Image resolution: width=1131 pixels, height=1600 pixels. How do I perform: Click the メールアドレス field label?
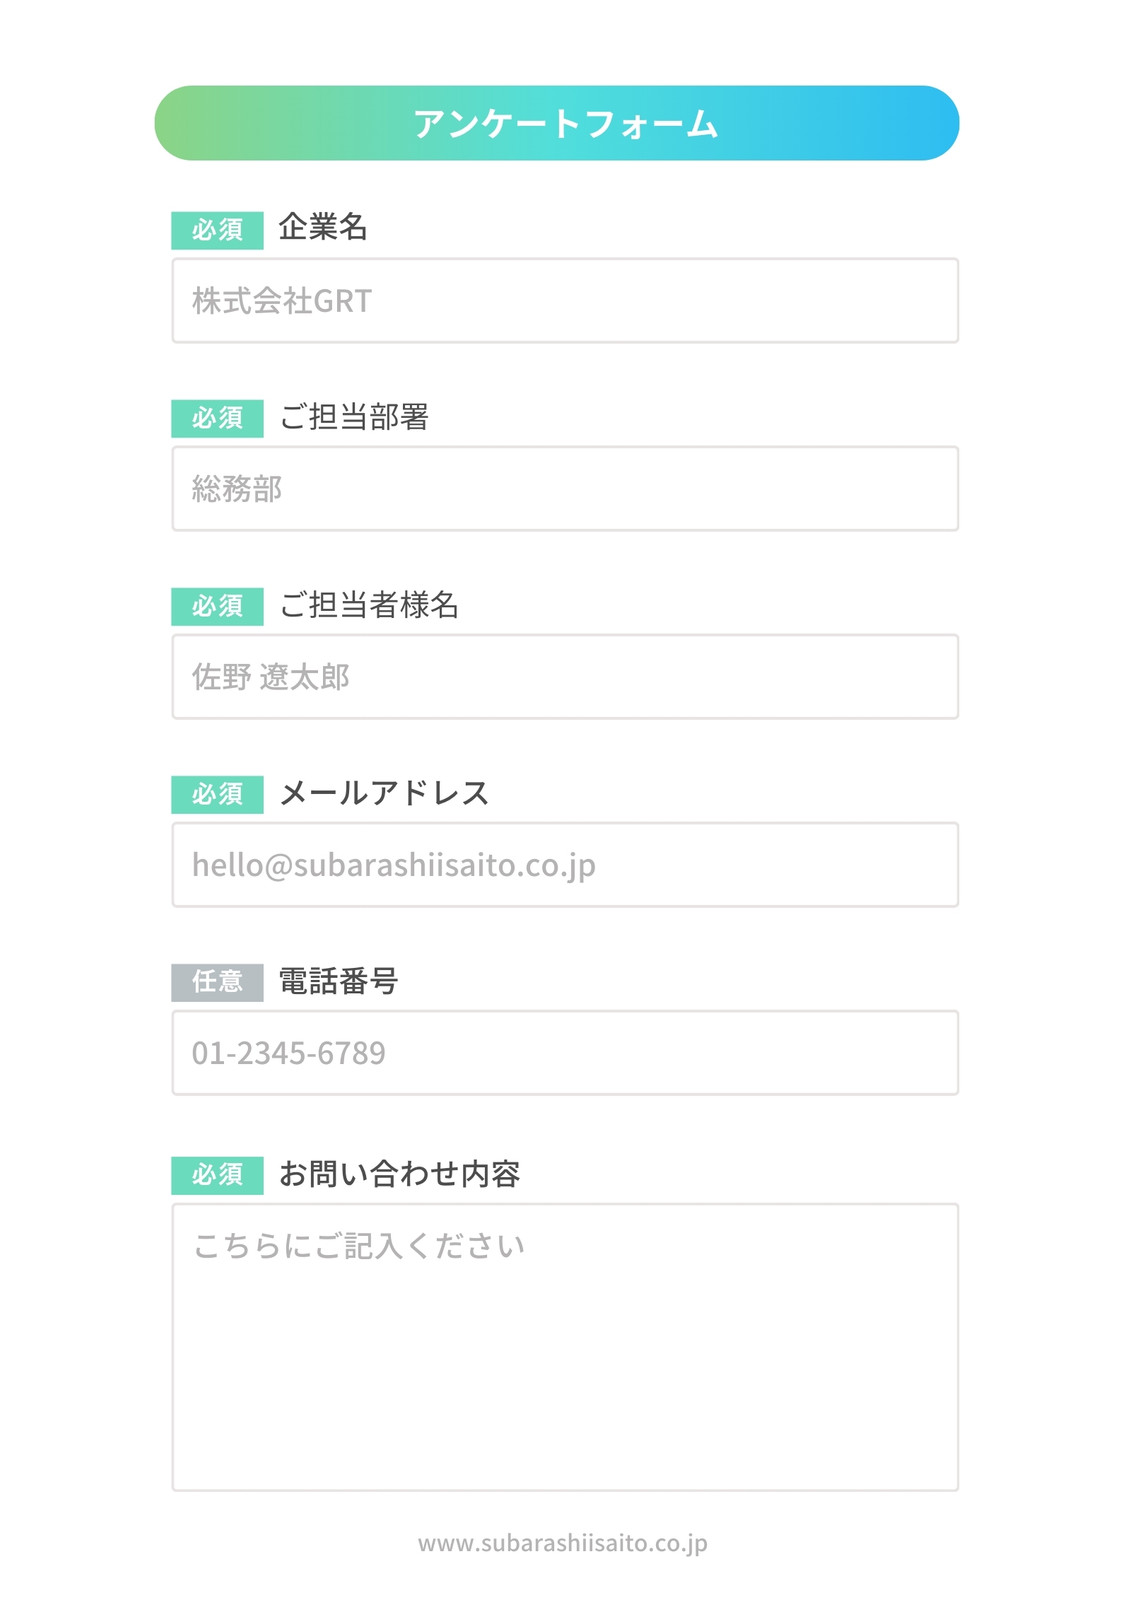[x=384, y=793]
